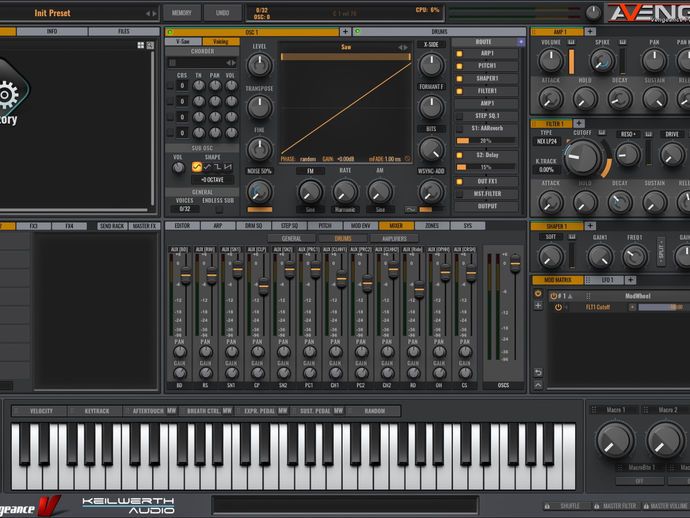Click the collapse chevron icon in Mod Matrix
690x518 pixels.
point(538,385)
